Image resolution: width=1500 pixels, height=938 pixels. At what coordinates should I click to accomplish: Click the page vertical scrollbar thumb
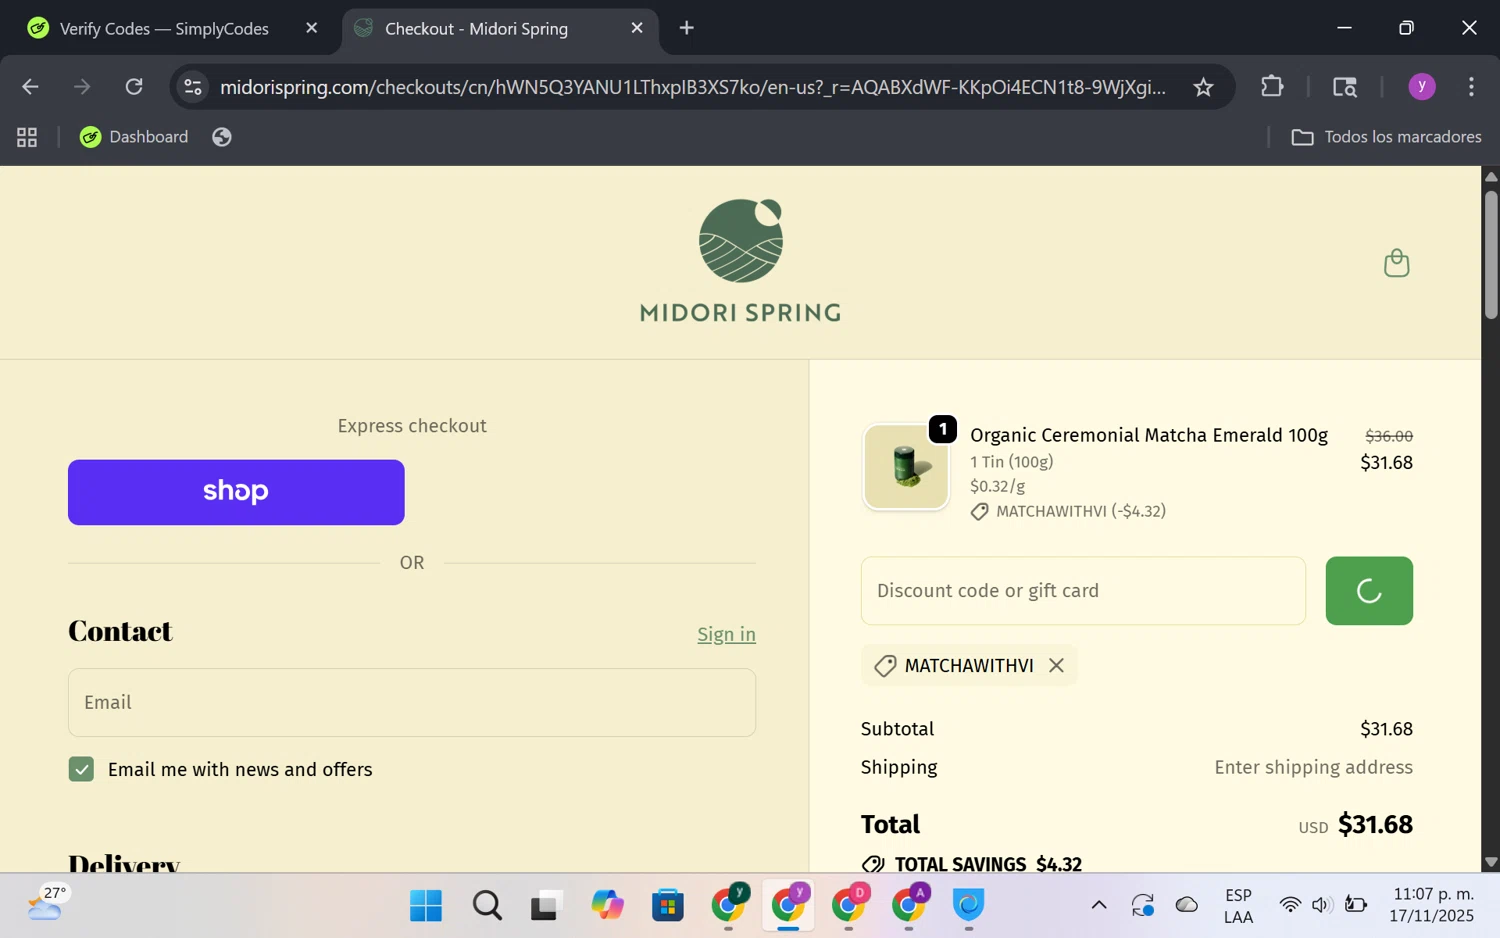pos(1491,254)
